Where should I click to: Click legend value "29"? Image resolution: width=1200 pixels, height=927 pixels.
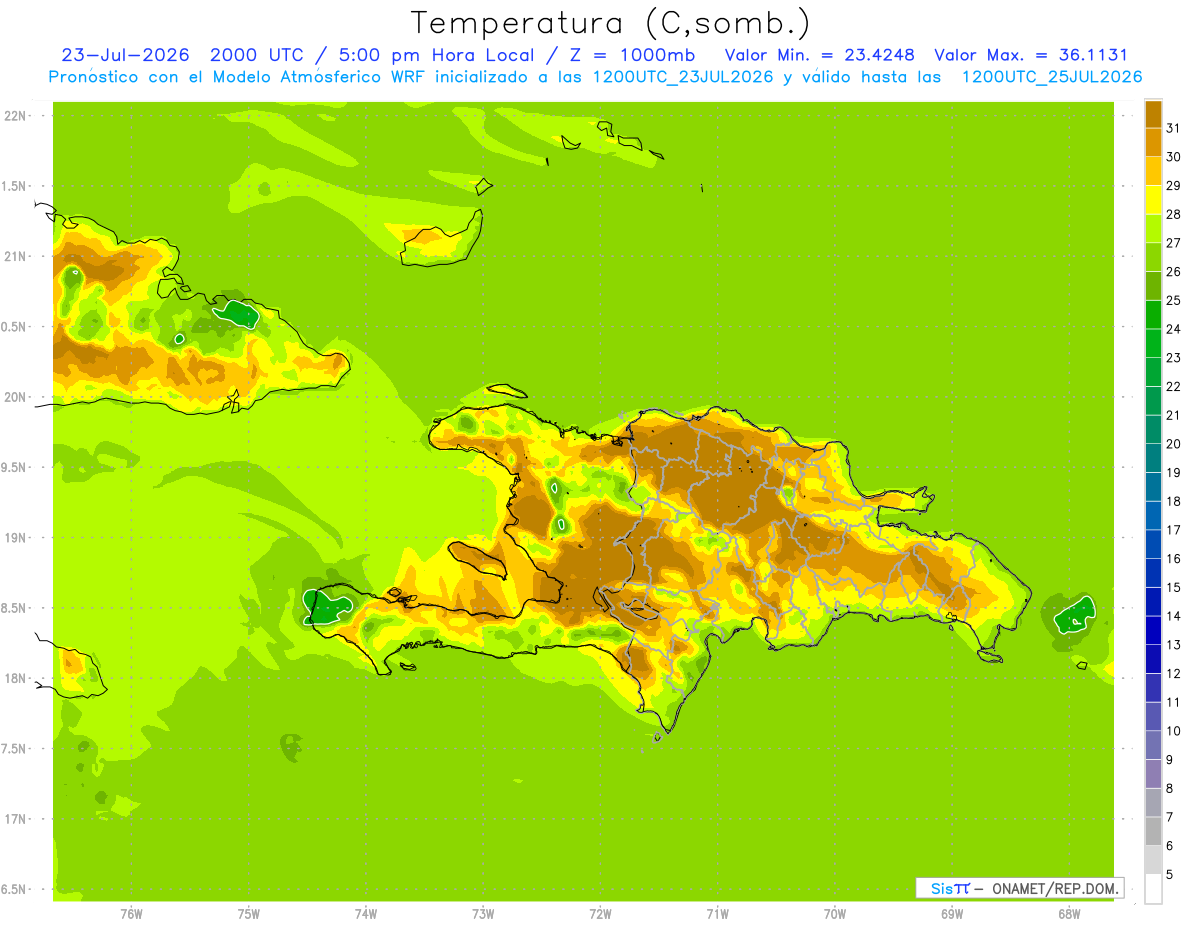[x=1173, y=186]
